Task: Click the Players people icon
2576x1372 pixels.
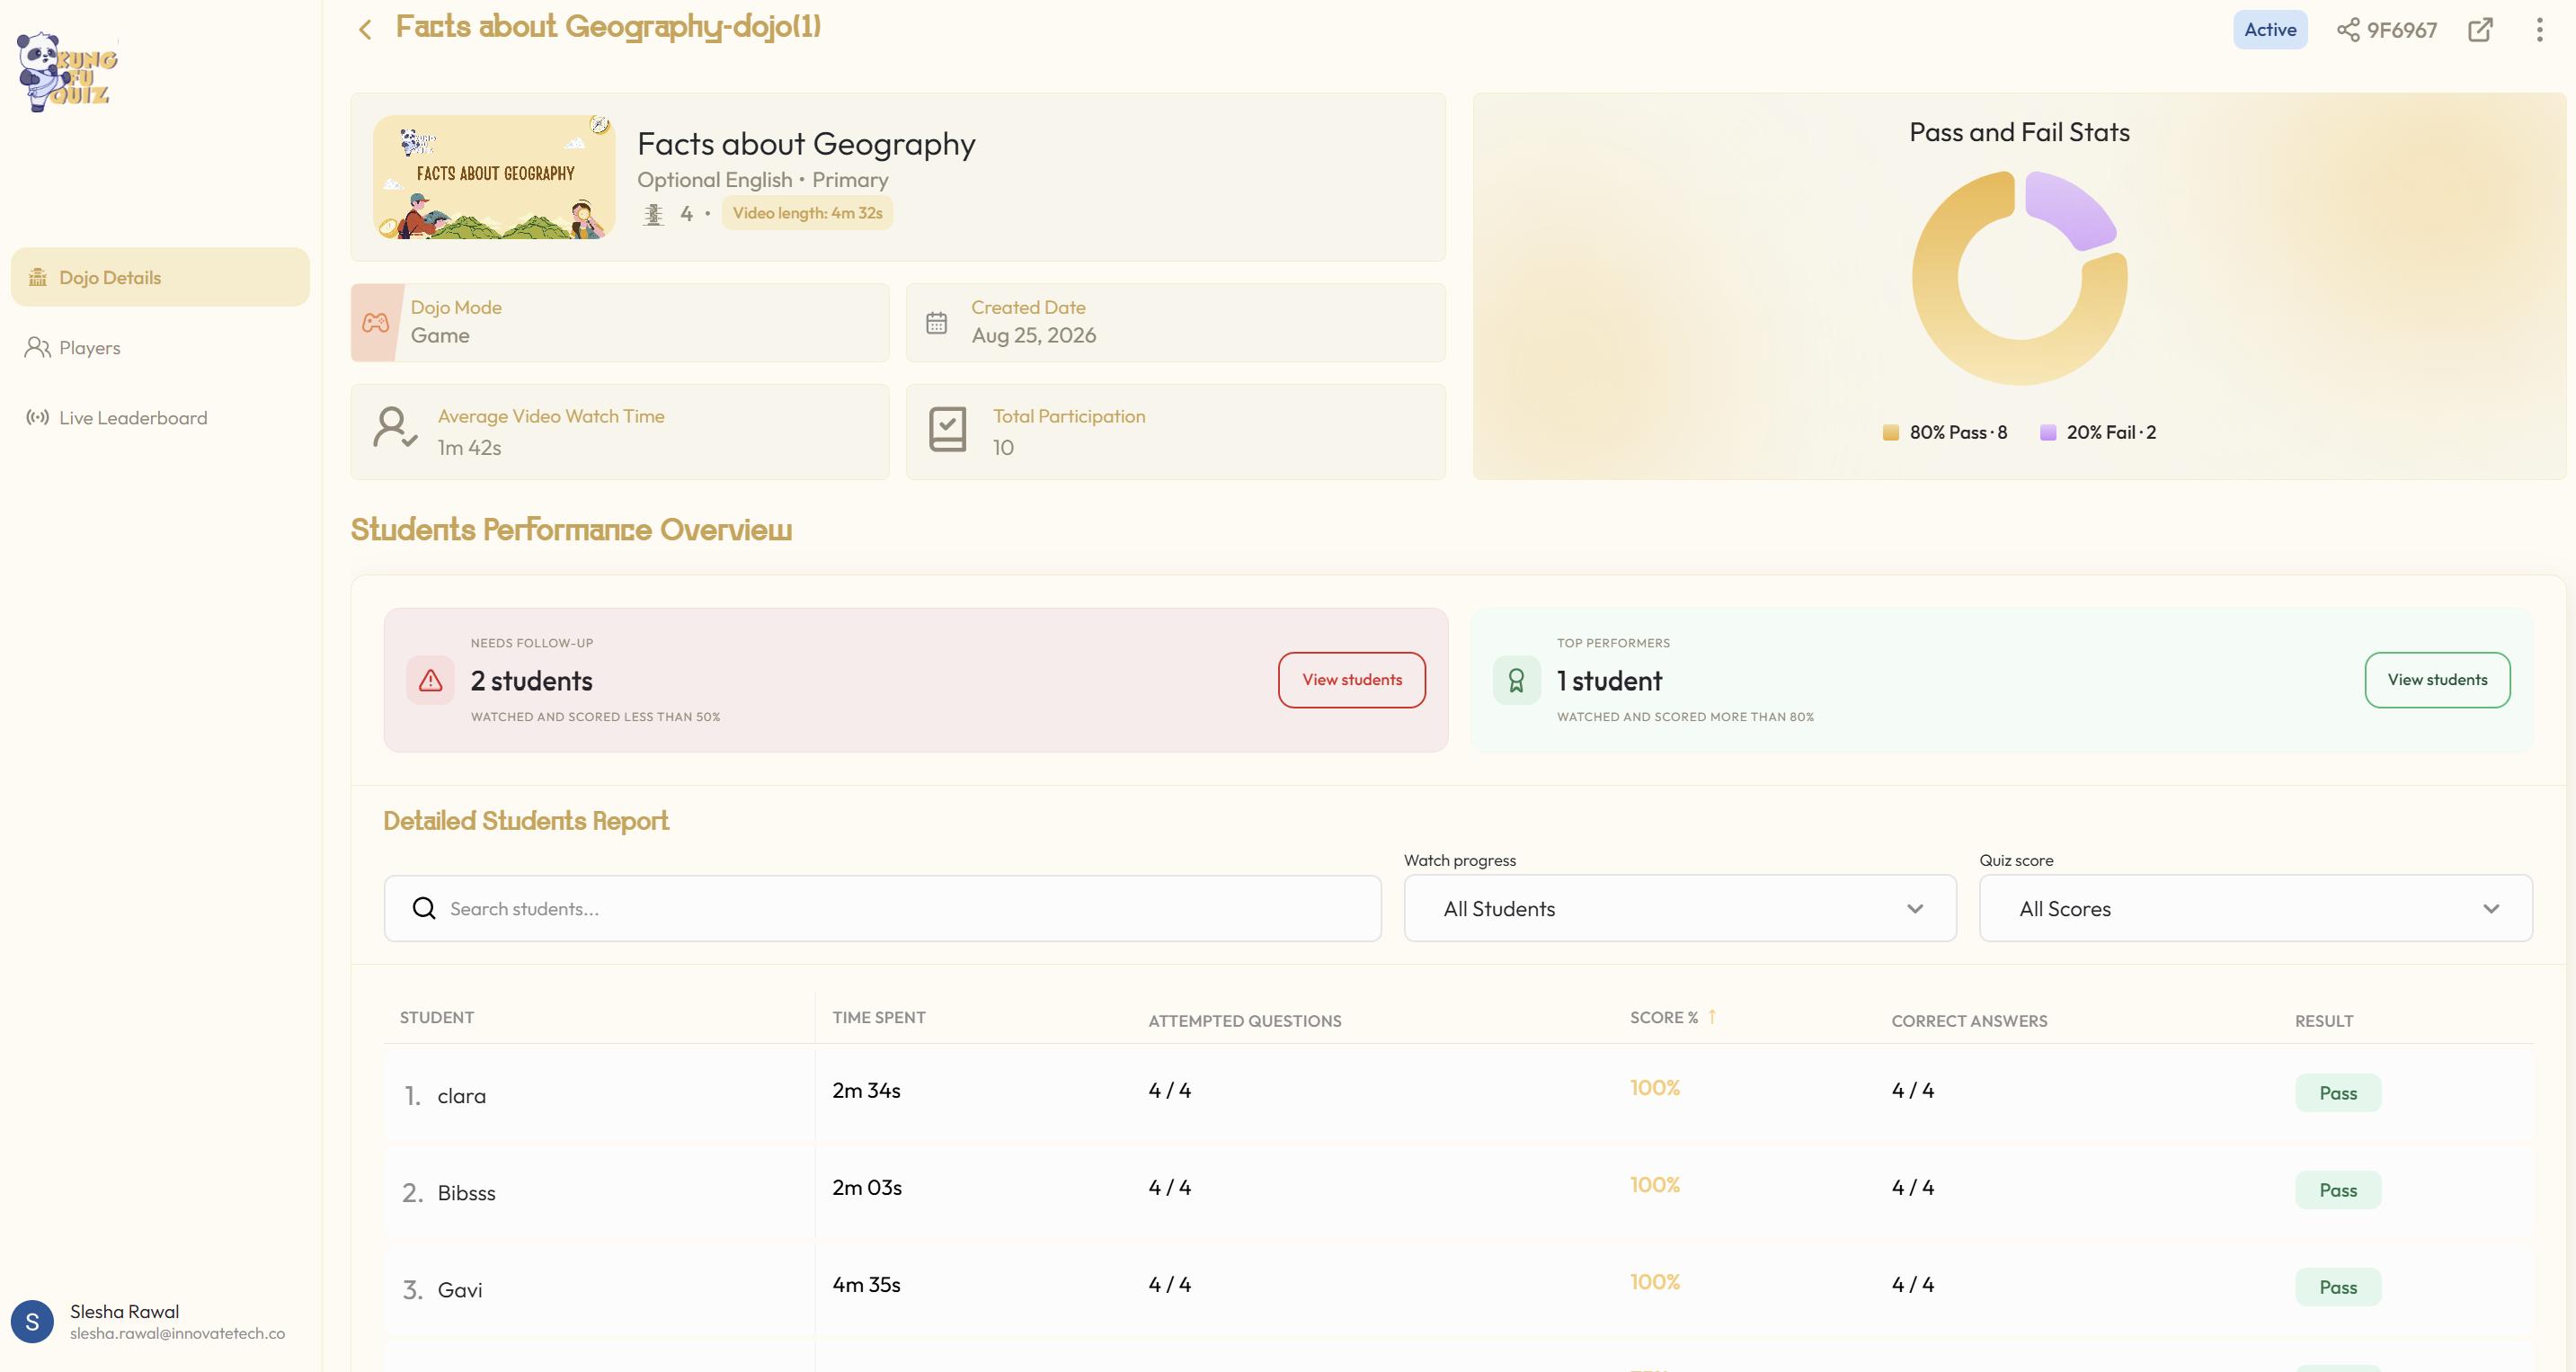Action: pyautogui.click(x=38, y=347)
